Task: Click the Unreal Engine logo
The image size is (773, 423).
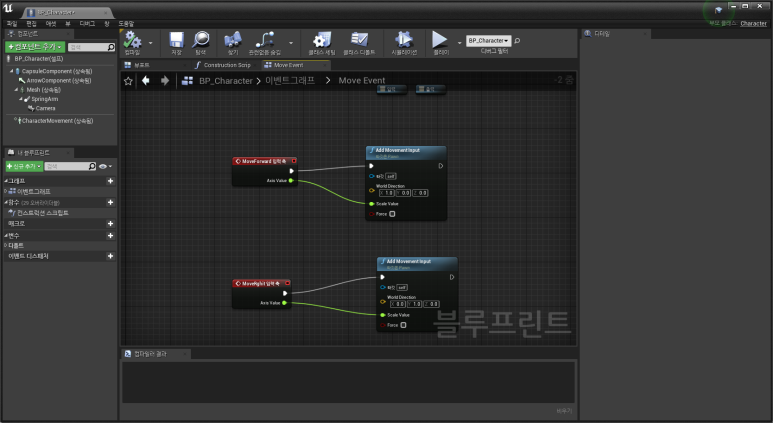Action: 8,8
